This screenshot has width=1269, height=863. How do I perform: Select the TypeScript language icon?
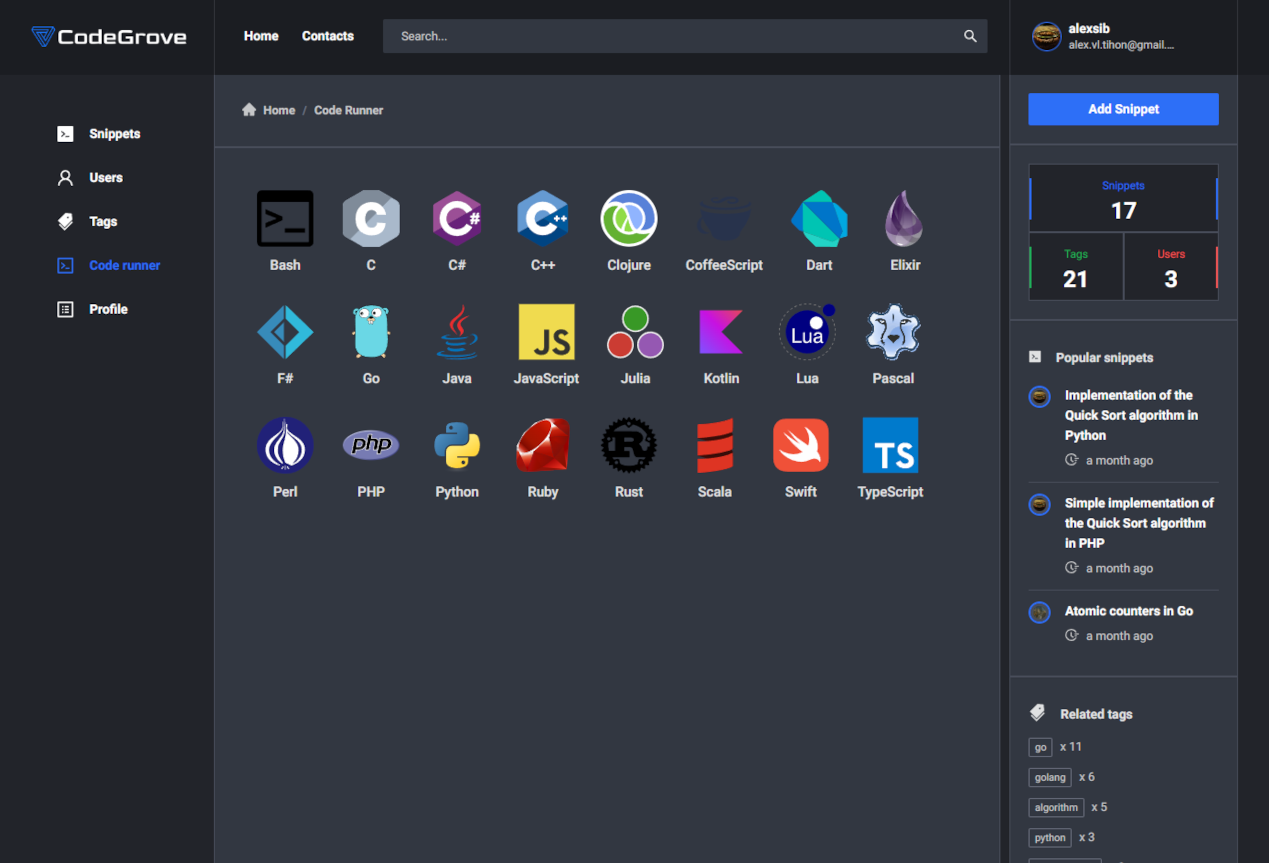click(890, 445)
